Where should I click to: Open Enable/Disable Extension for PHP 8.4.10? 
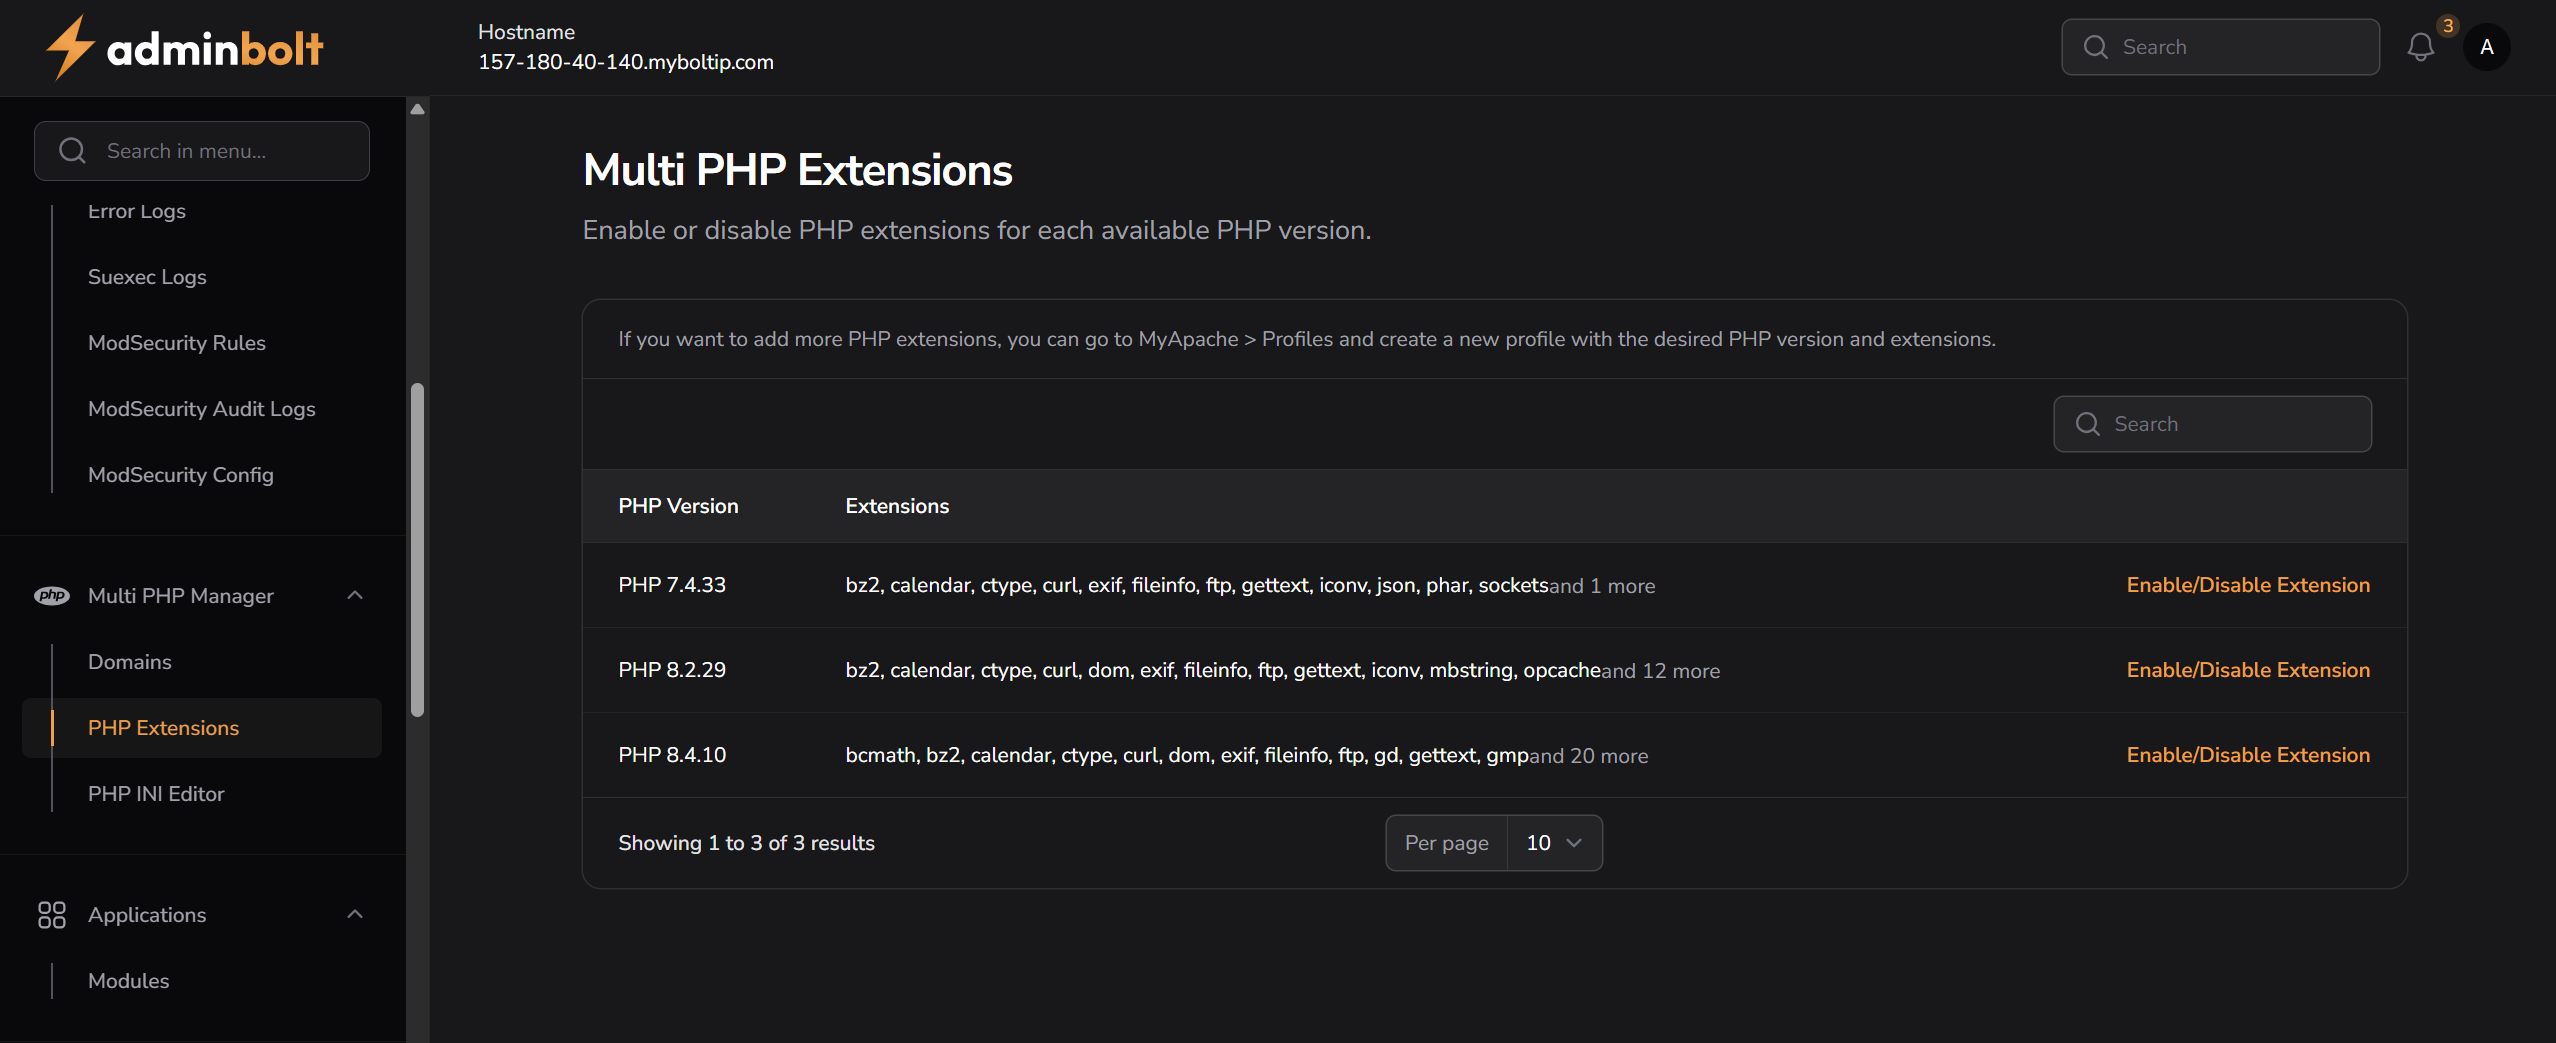tap(2247, 755)
